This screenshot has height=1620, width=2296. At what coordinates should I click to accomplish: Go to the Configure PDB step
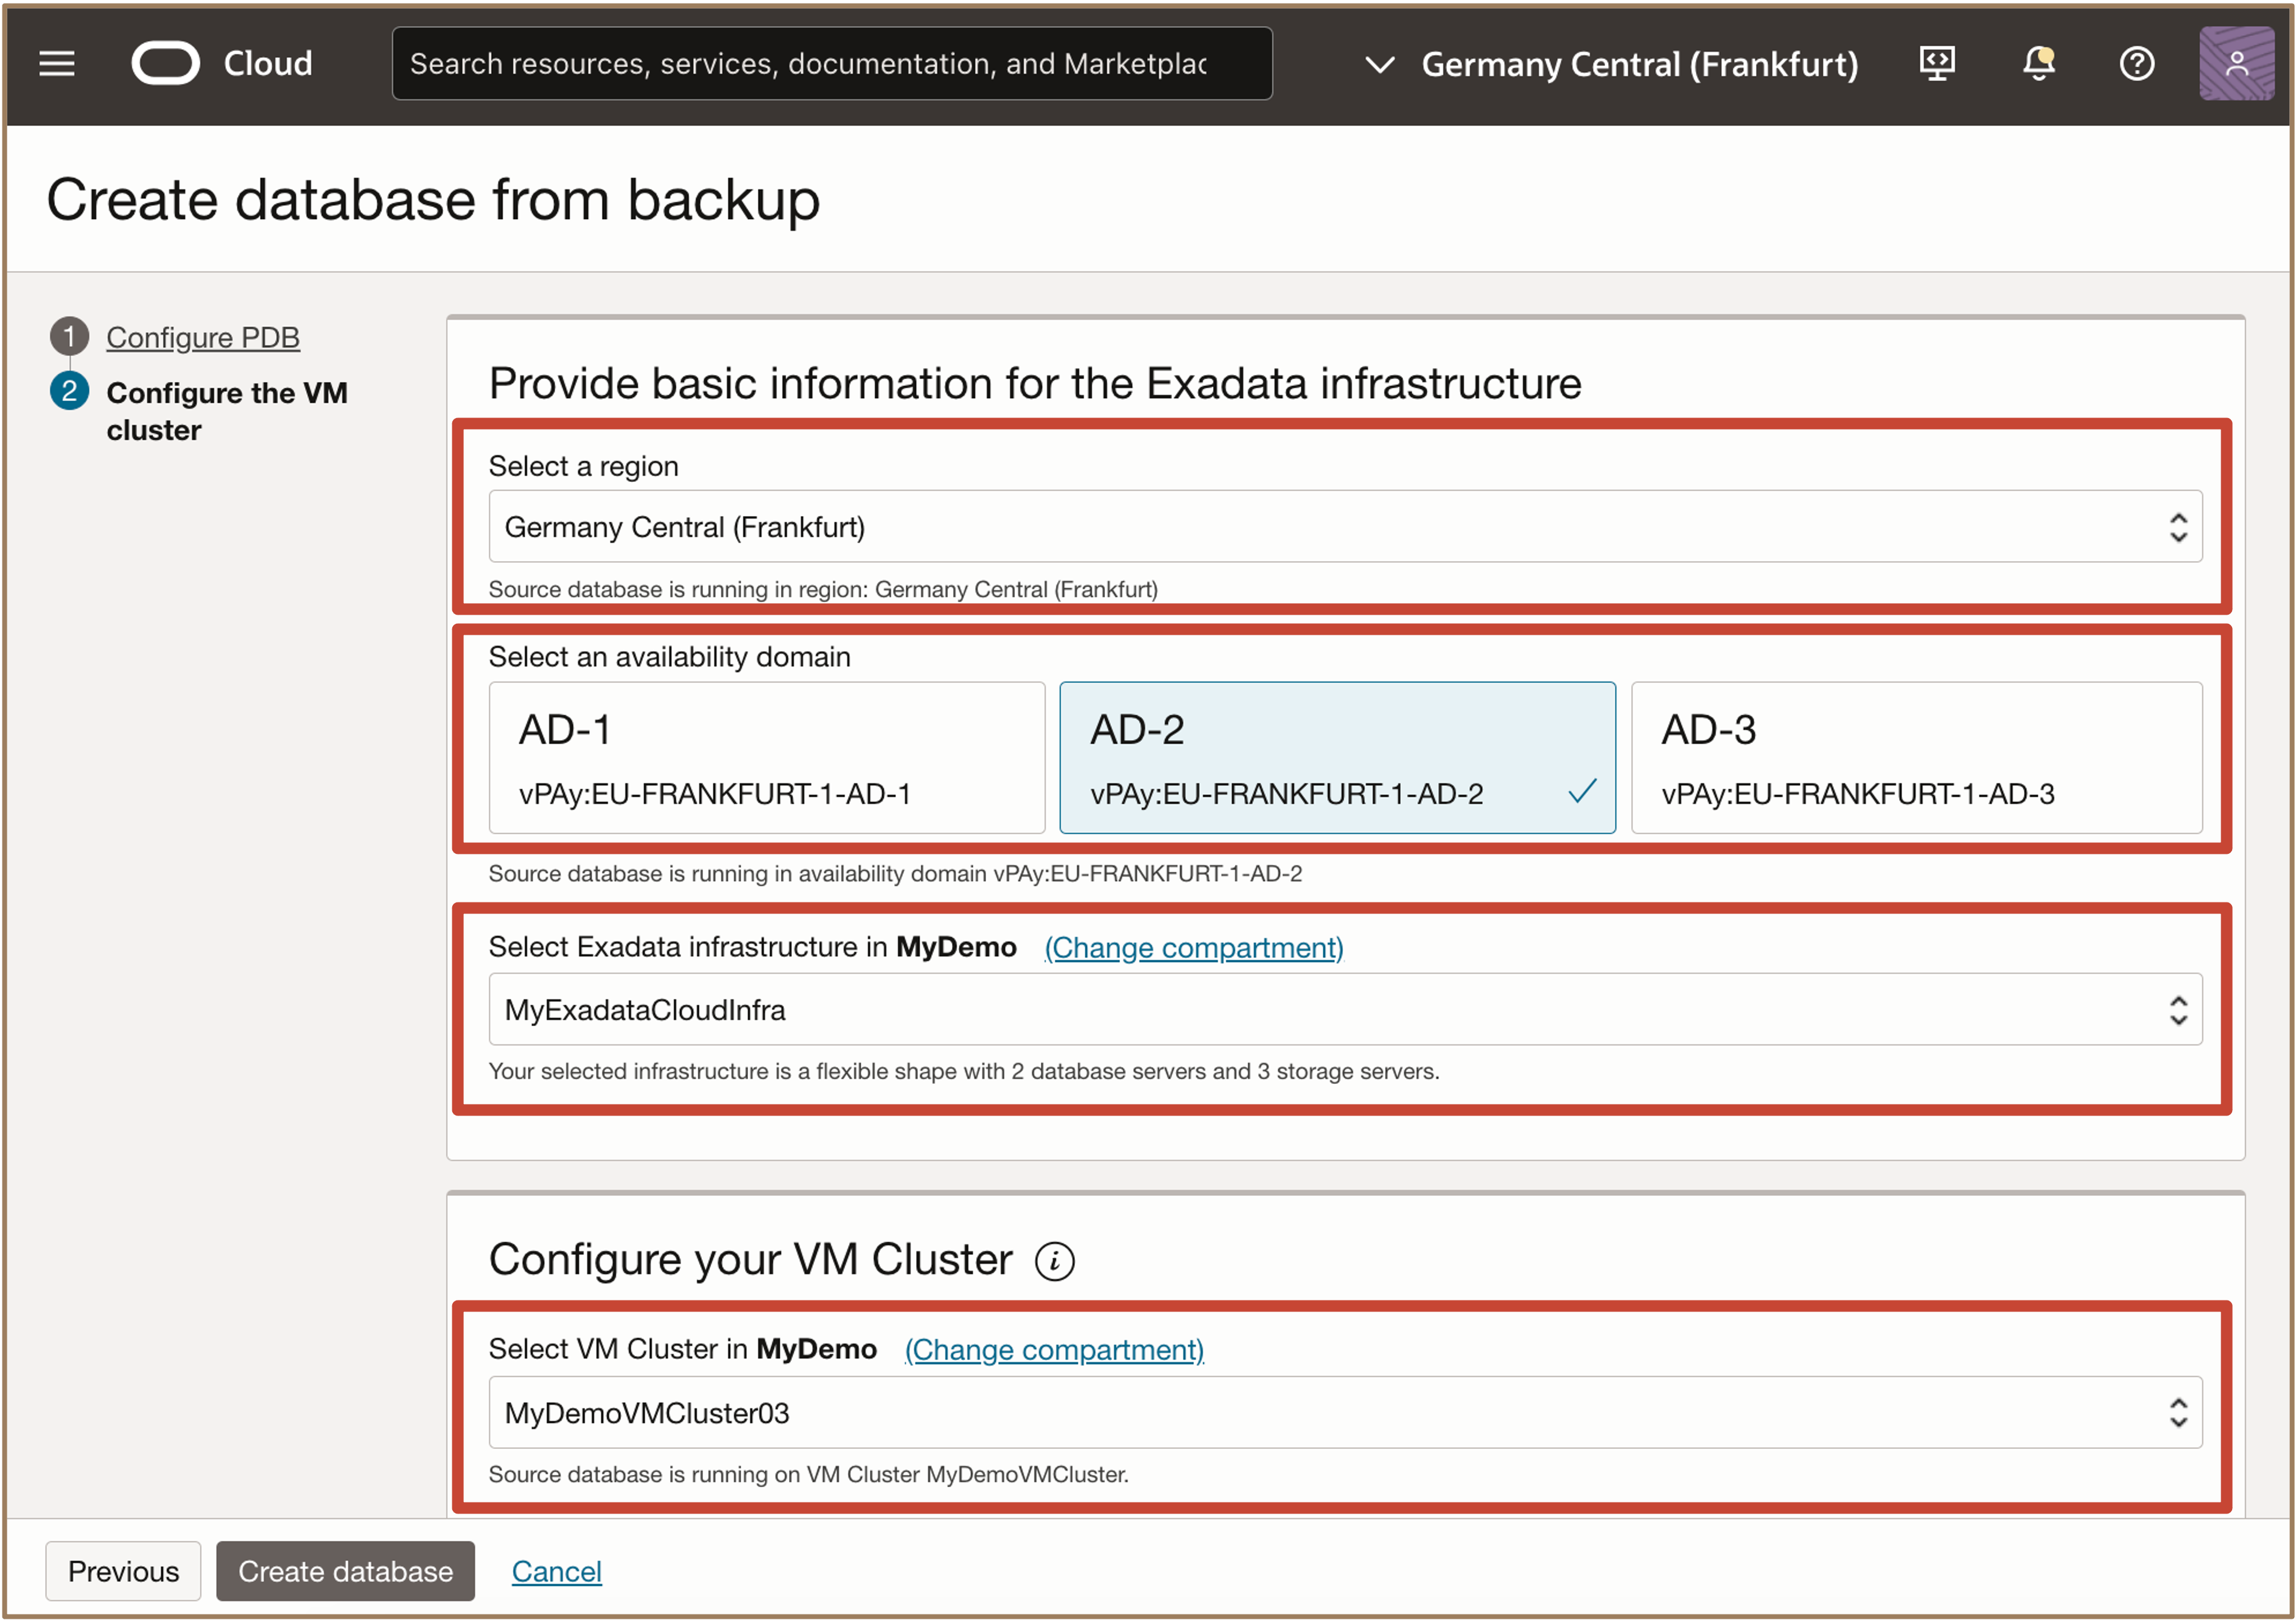click(203, 338)
